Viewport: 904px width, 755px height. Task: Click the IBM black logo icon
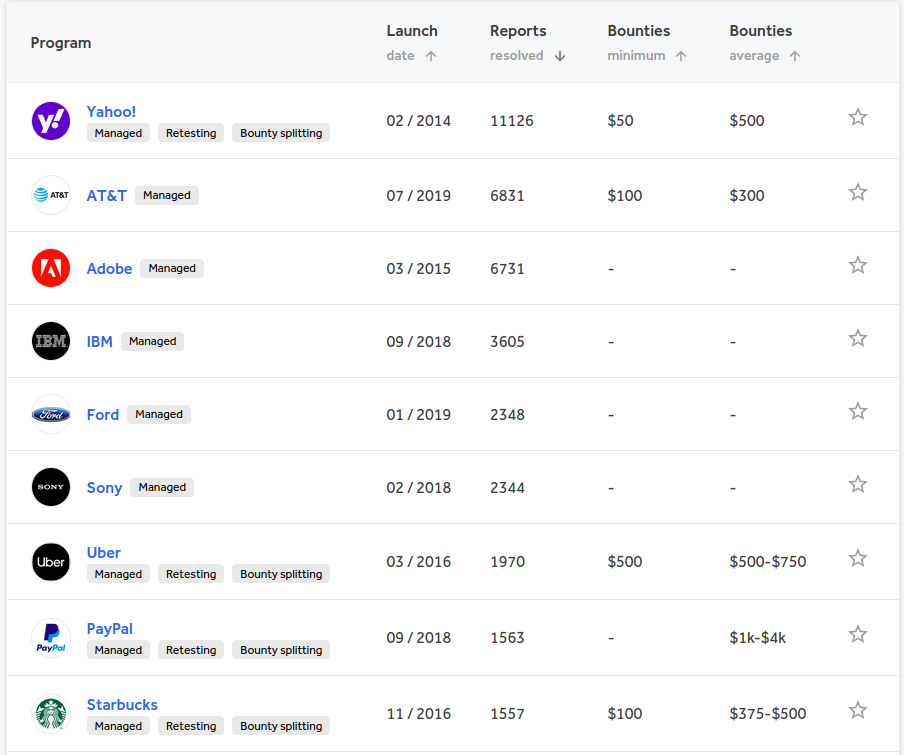point(51,341)
